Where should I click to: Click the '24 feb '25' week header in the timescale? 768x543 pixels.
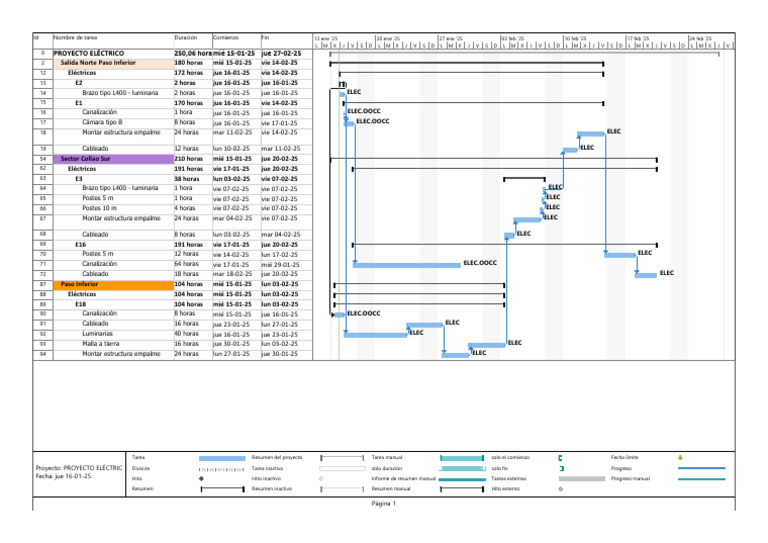coord(700,38)
